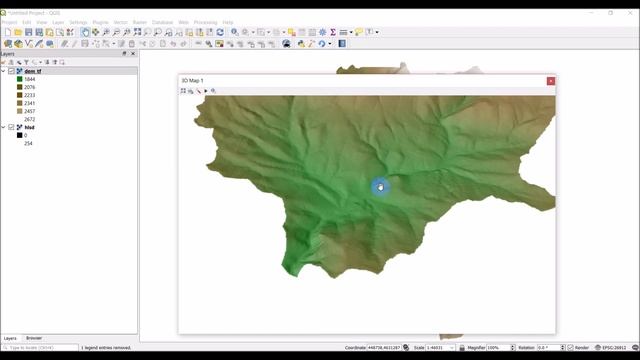
Task: Click the locator search field 'Type to locate'
Action: [x=40, y=348]
